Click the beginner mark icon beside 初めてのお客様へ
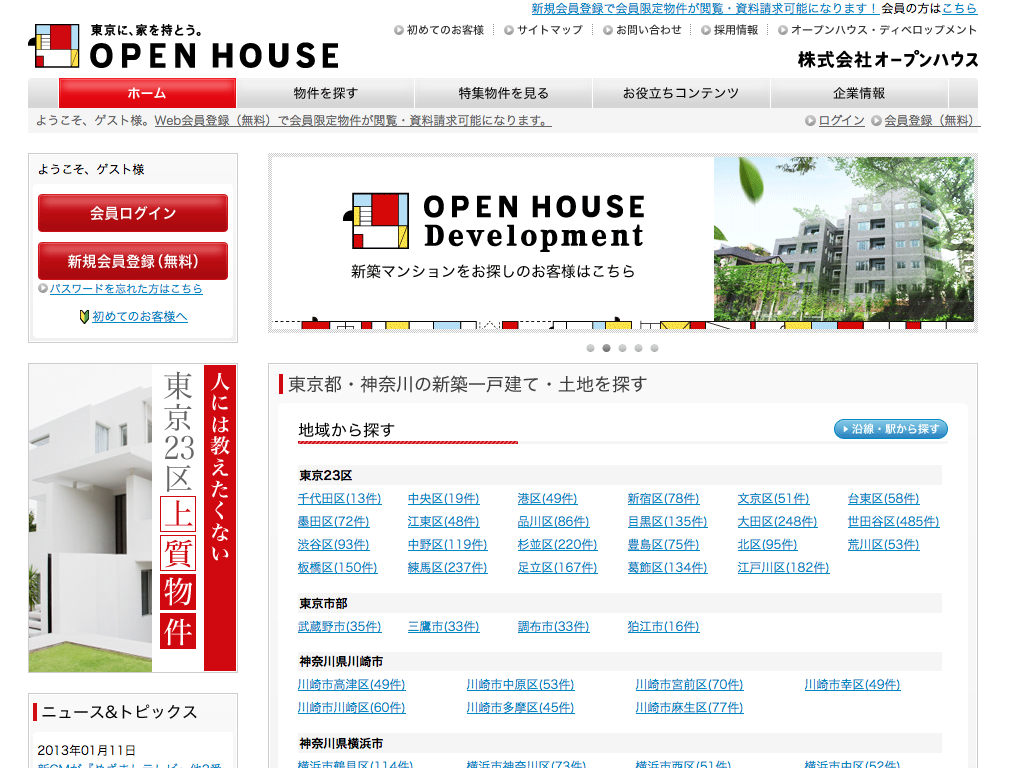 point(84,317)
